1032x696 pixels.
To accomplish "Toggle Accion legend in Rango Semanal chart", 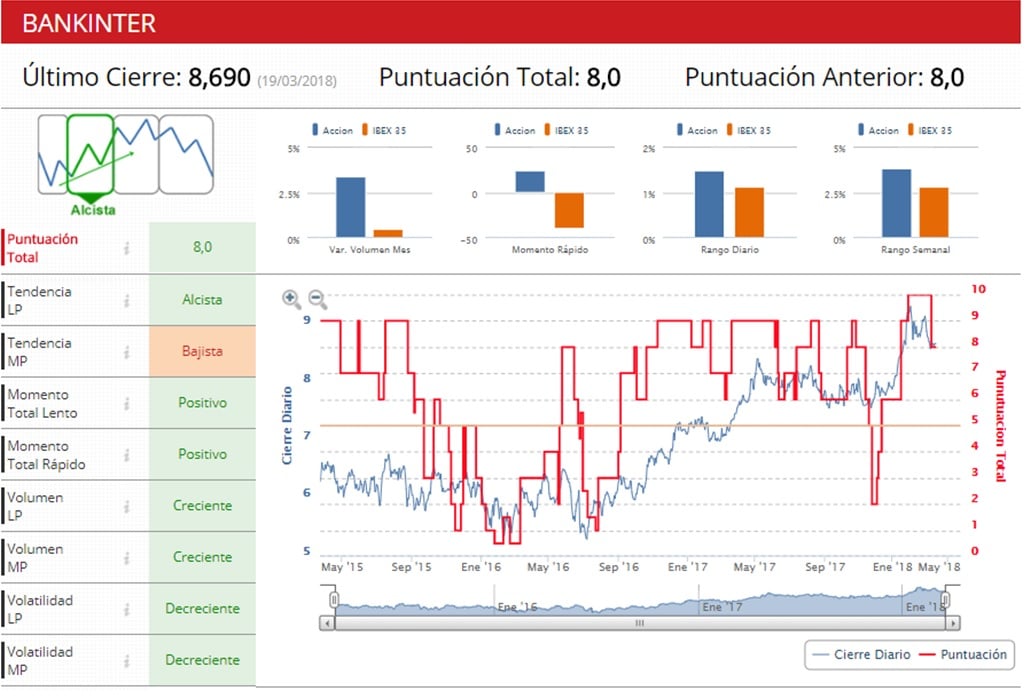I will (878, 130).
